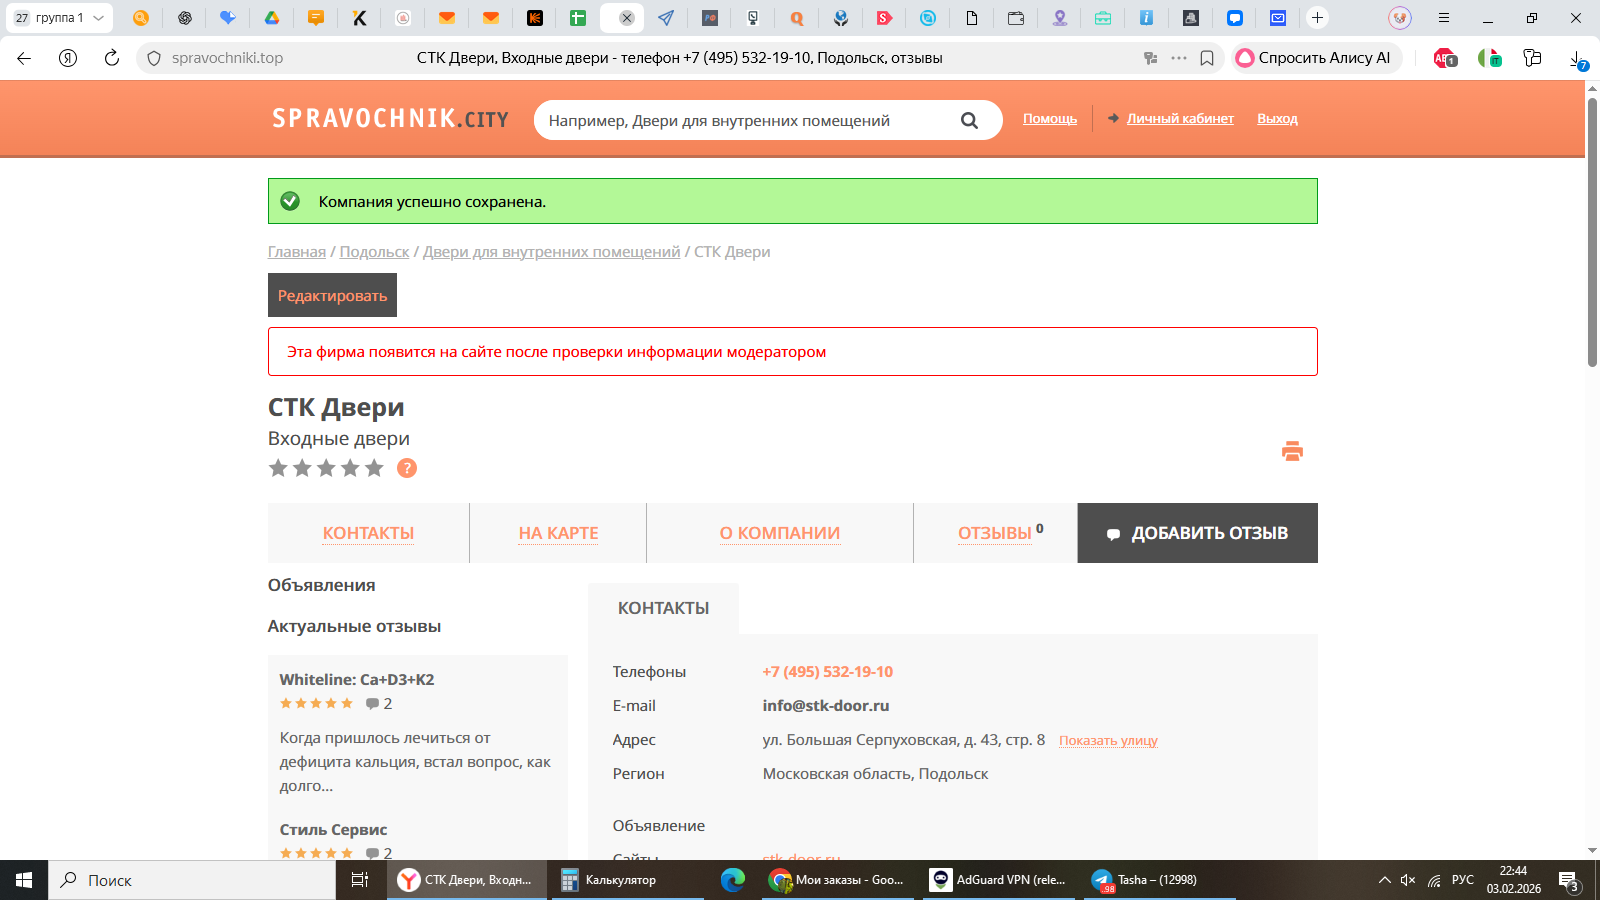Click the email info@stk-door.ru
The width and height of the screenshot is (1600, 900).
pyautogui.click(x=825, y=706)
